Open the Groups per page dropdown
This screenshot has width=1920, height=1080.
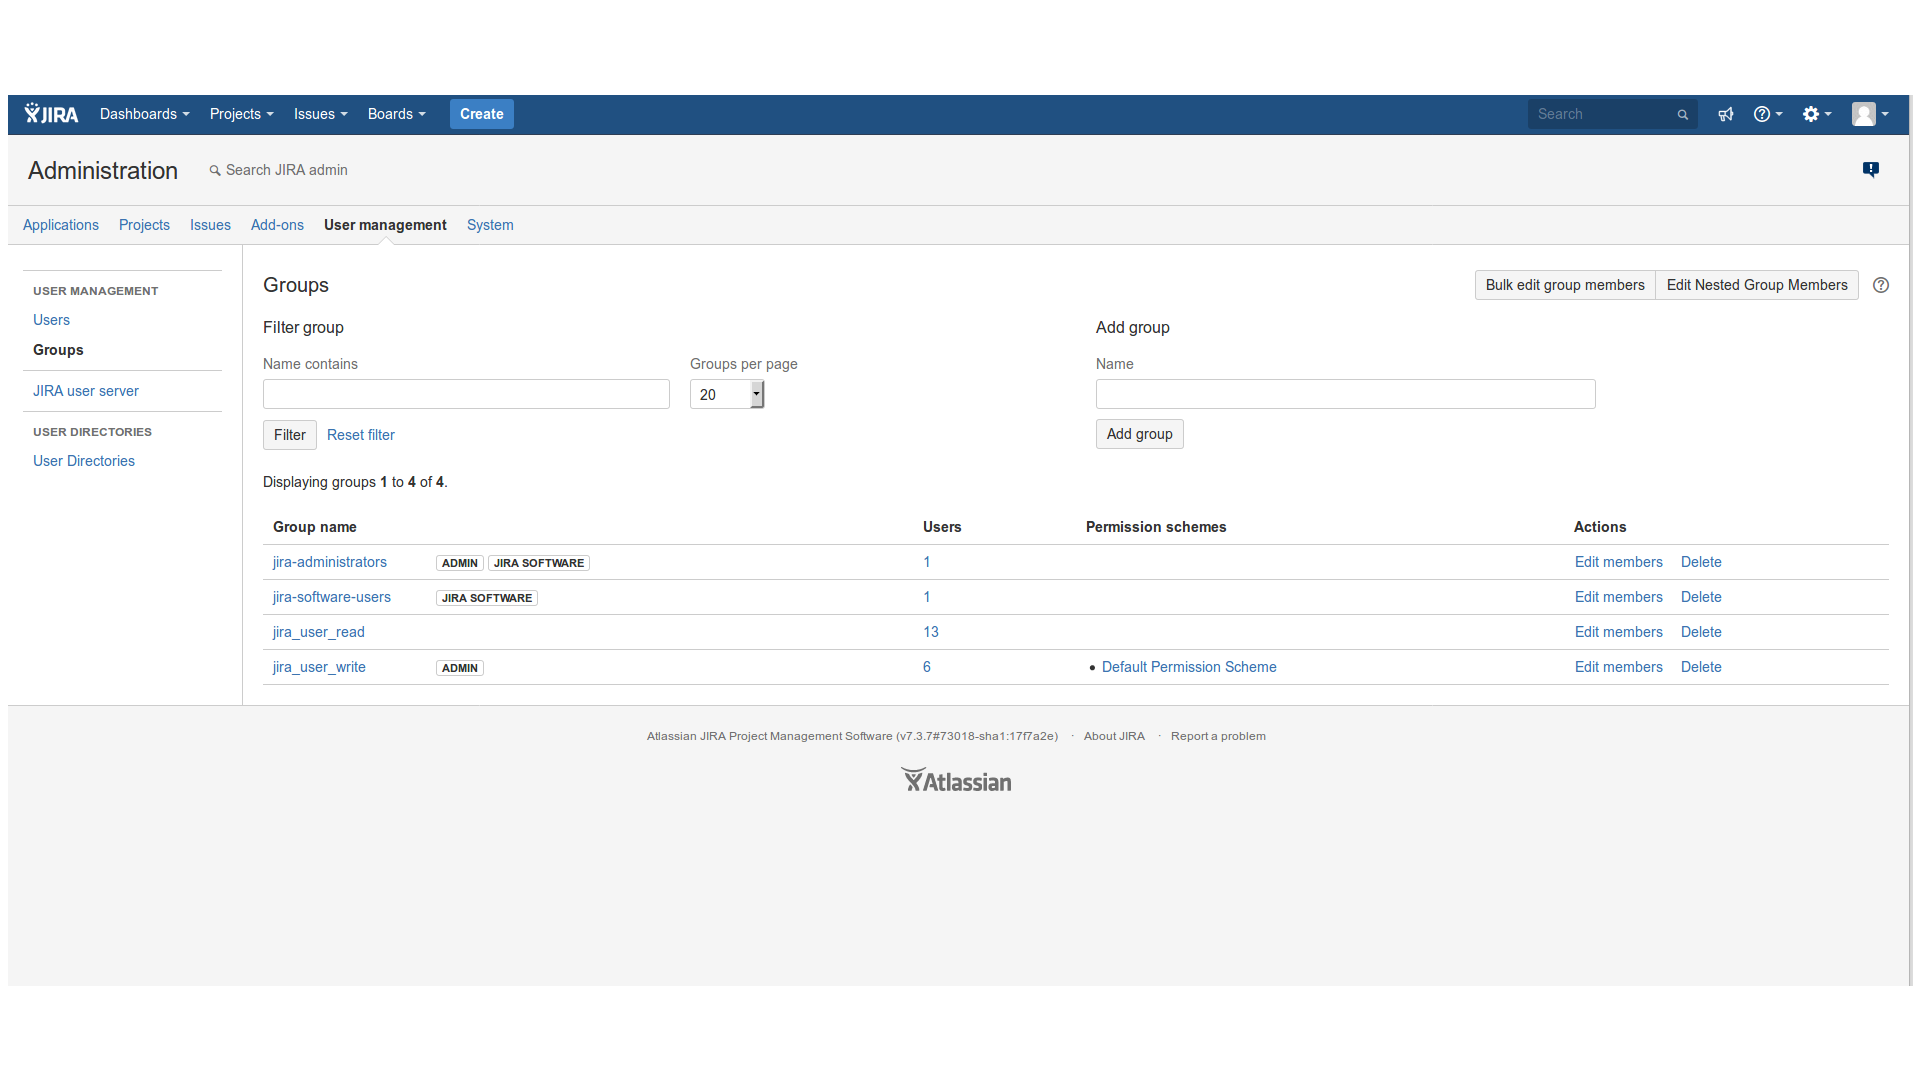727,394
